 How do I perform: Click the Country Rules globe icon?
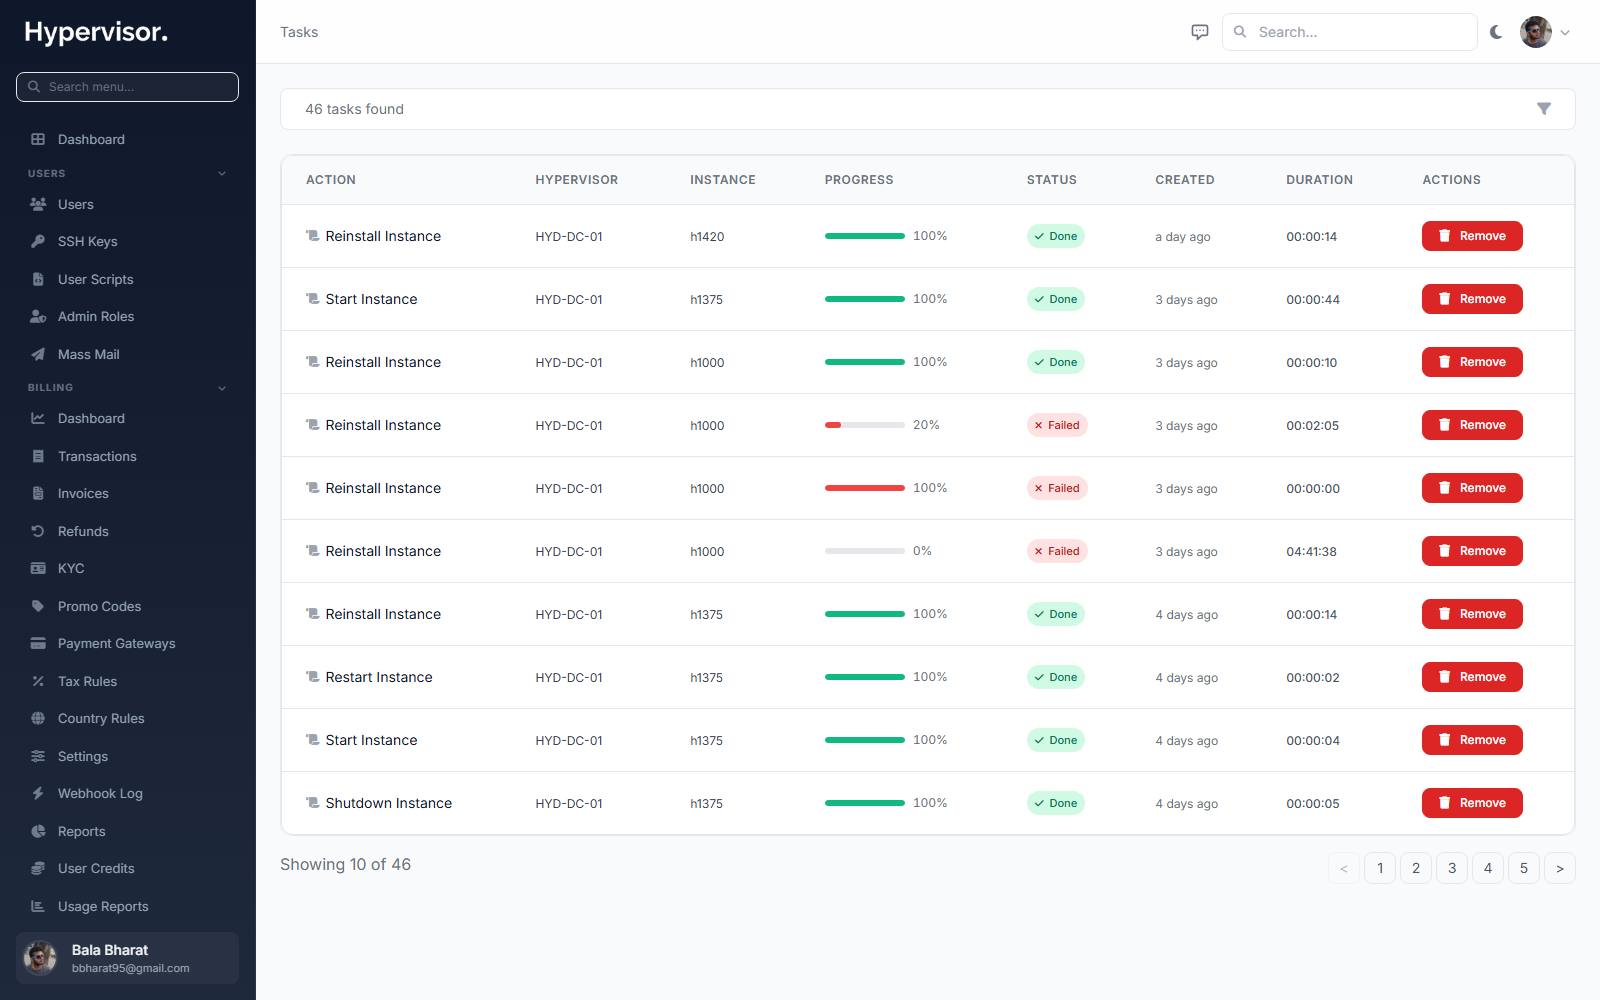tap(38, 718)
